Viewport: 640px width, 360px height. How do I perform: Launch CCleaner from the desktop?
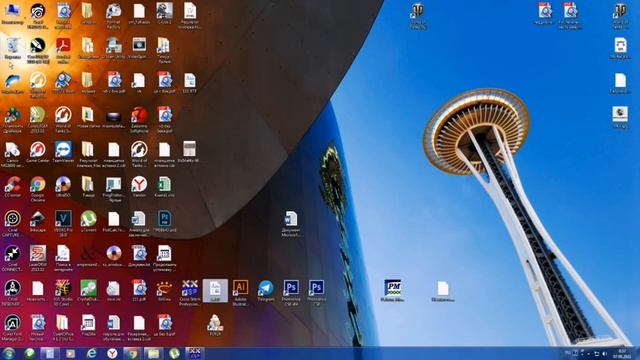click(x=12, y=187)
